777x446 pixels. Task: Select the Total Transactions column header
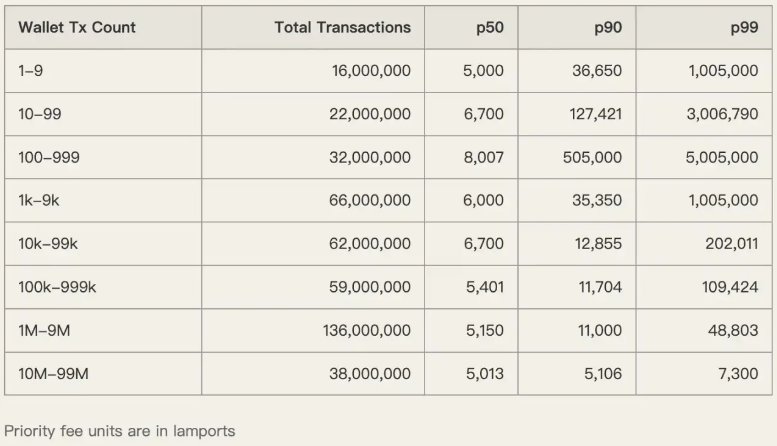(342, 28)
